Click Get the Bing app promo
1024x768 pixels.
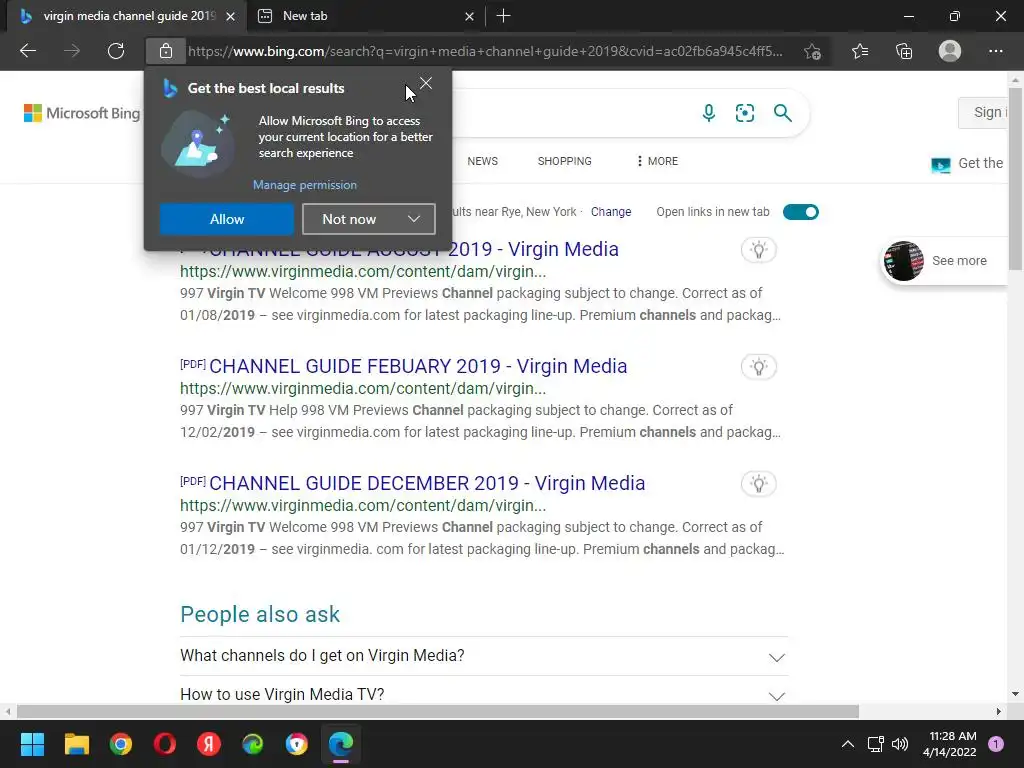click(969, 164)
